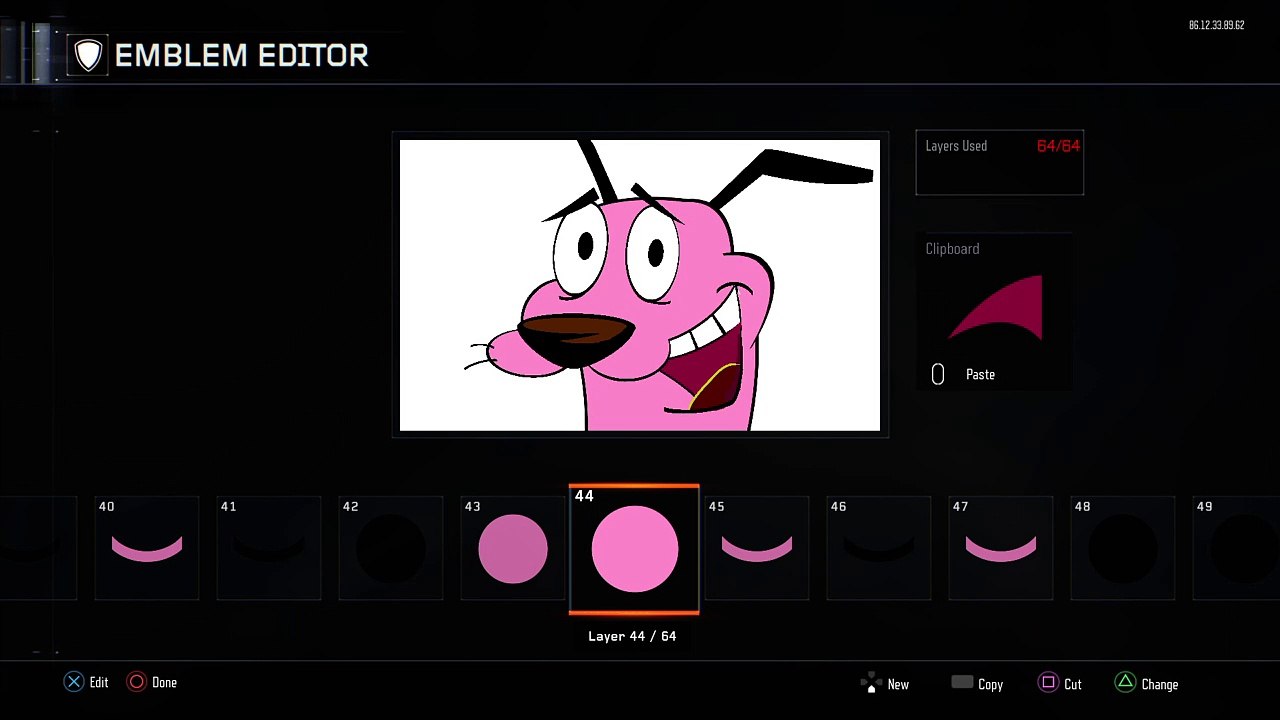Select layer 46 dark crescent thumbnail
Screen dimensions: 1280x720
click(879, 548)
